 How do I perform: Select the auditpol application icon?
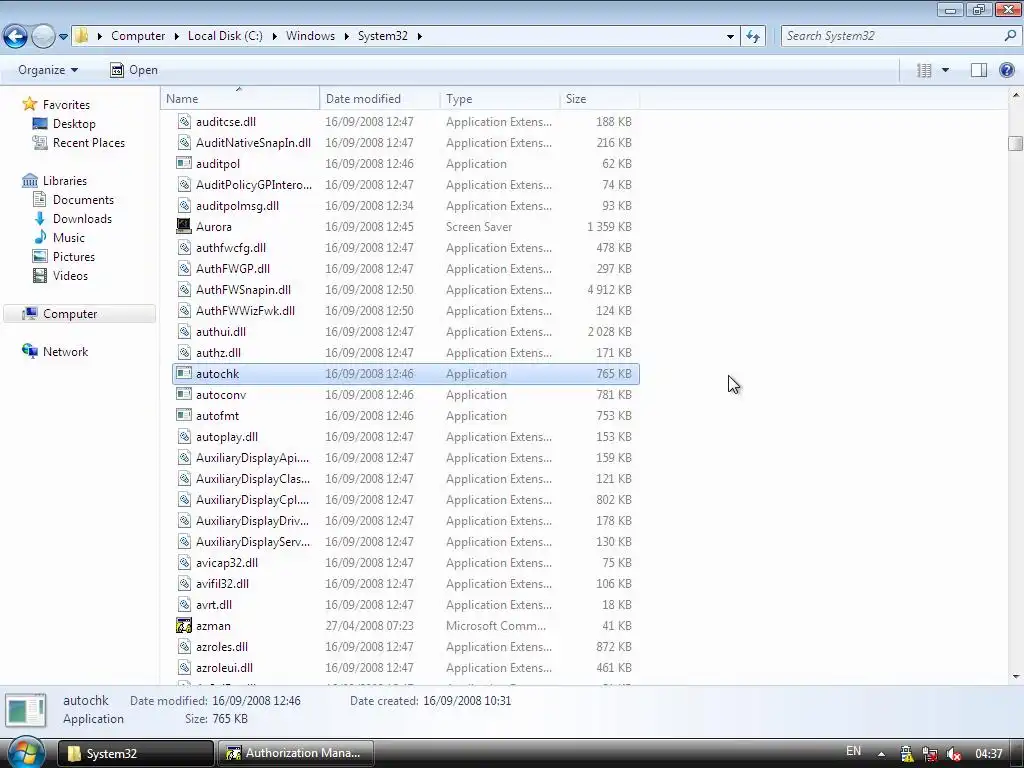[184, 163]
